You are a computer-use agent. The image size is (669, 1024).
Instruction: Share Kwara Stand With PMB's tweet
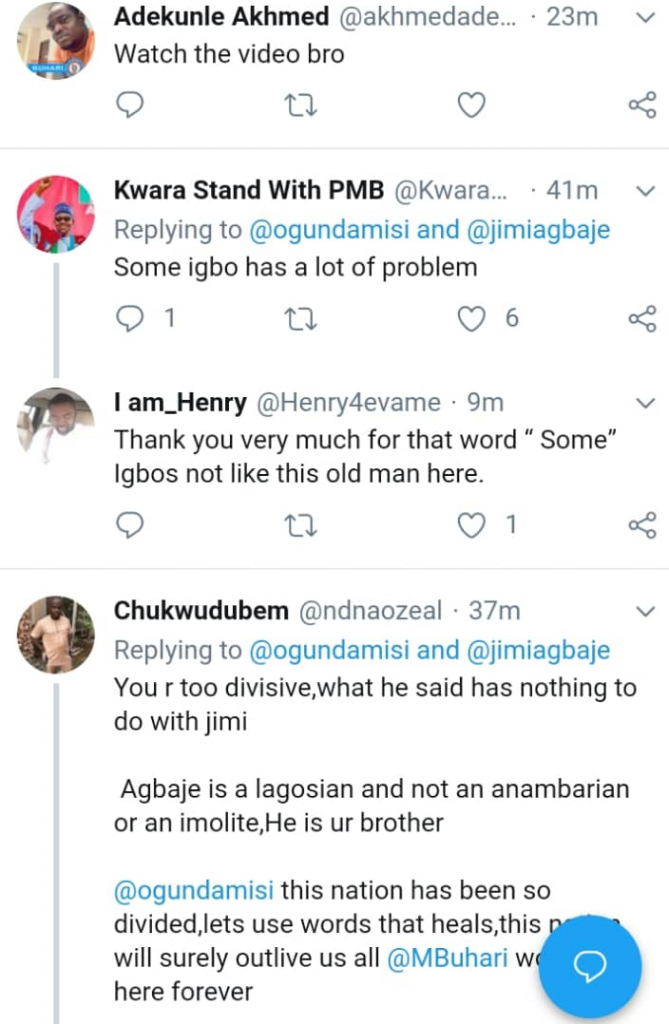[641, 319]
